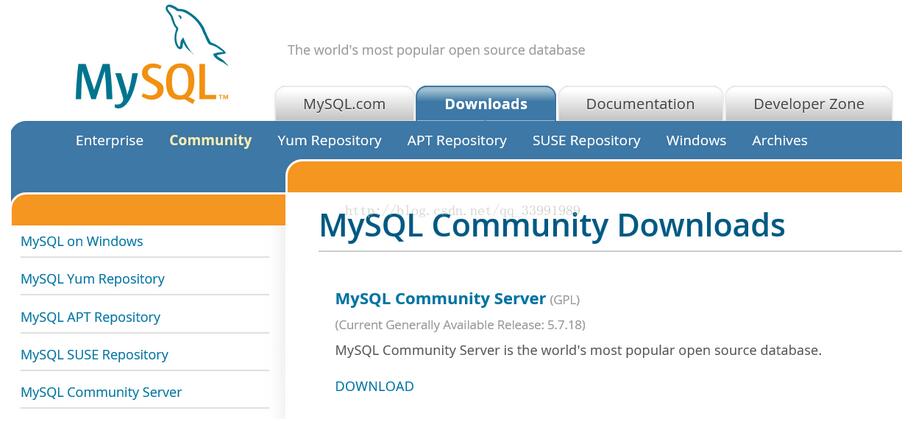Click the MySQL Community Server (GPL) heading link
This screenshot has width=922, height=421.
(440, 299)
